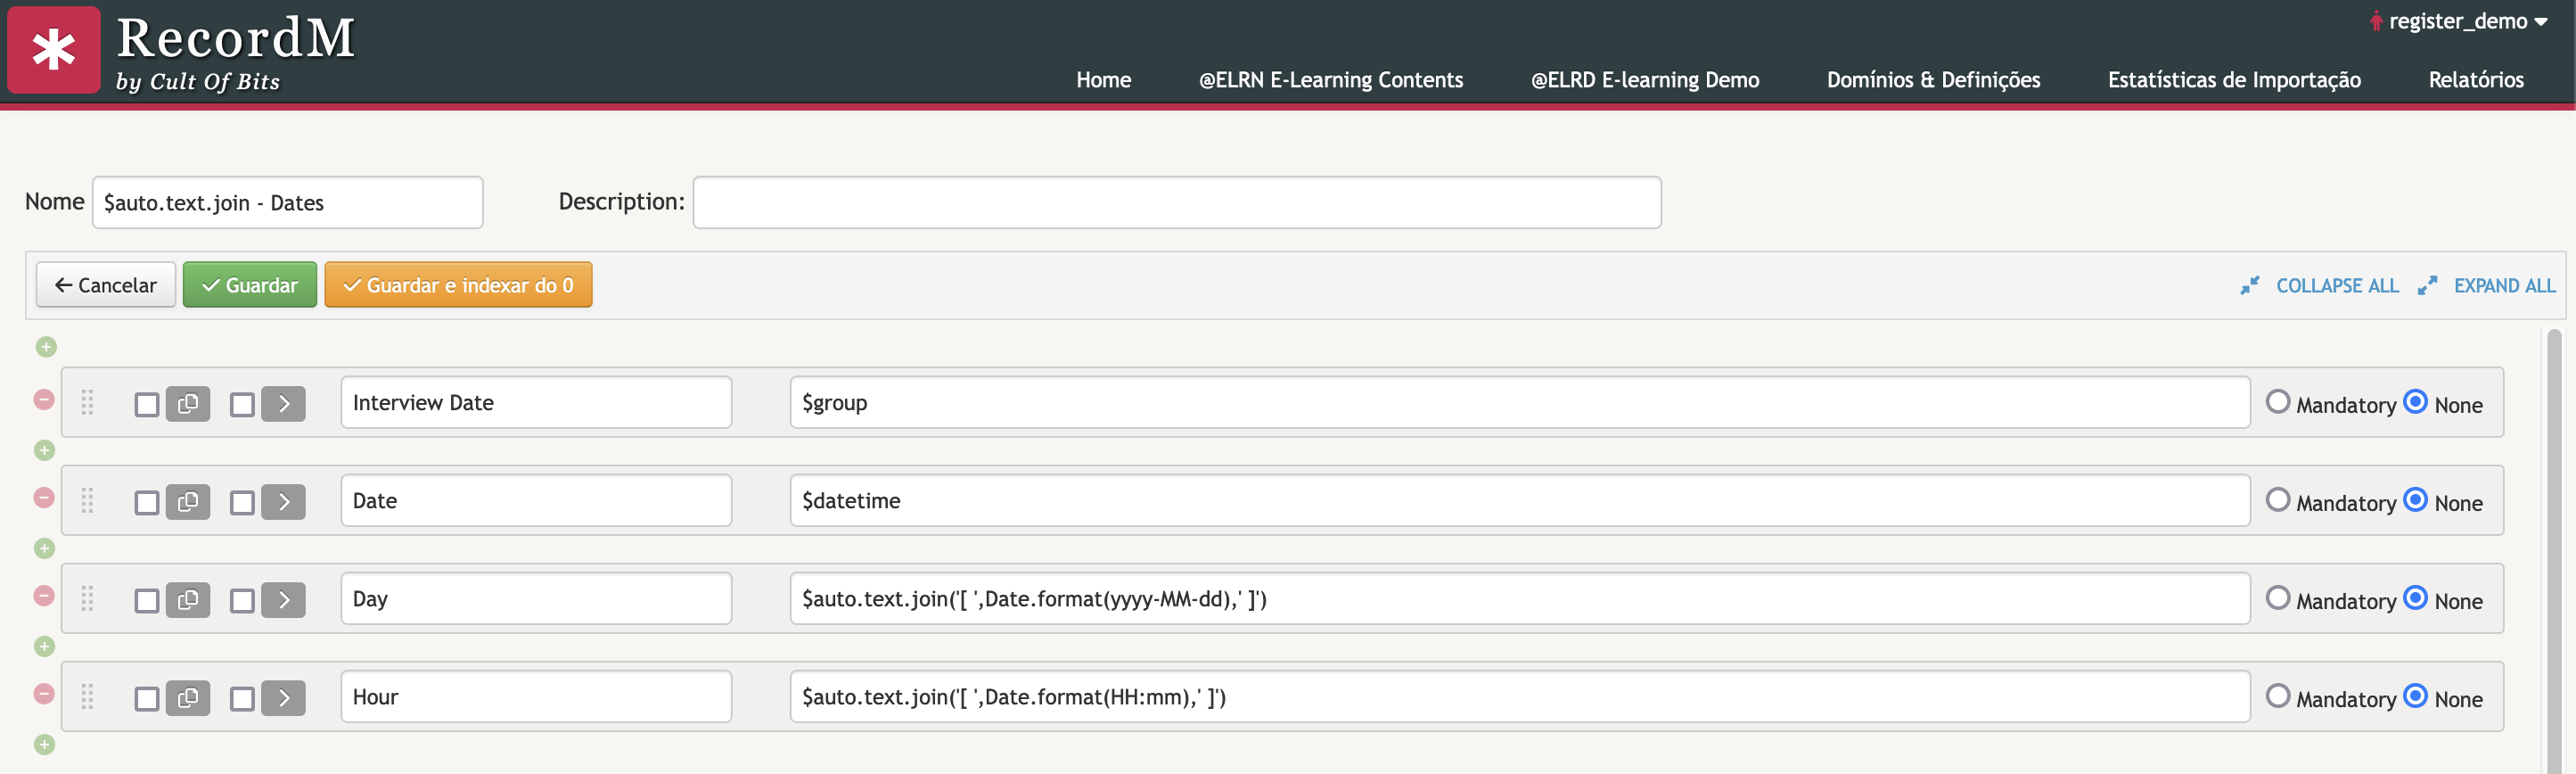Viewport: 2576px width, 774px height.
Task: Click the green add-field icon above Interview Date
Action: click(x=46, y=347)
